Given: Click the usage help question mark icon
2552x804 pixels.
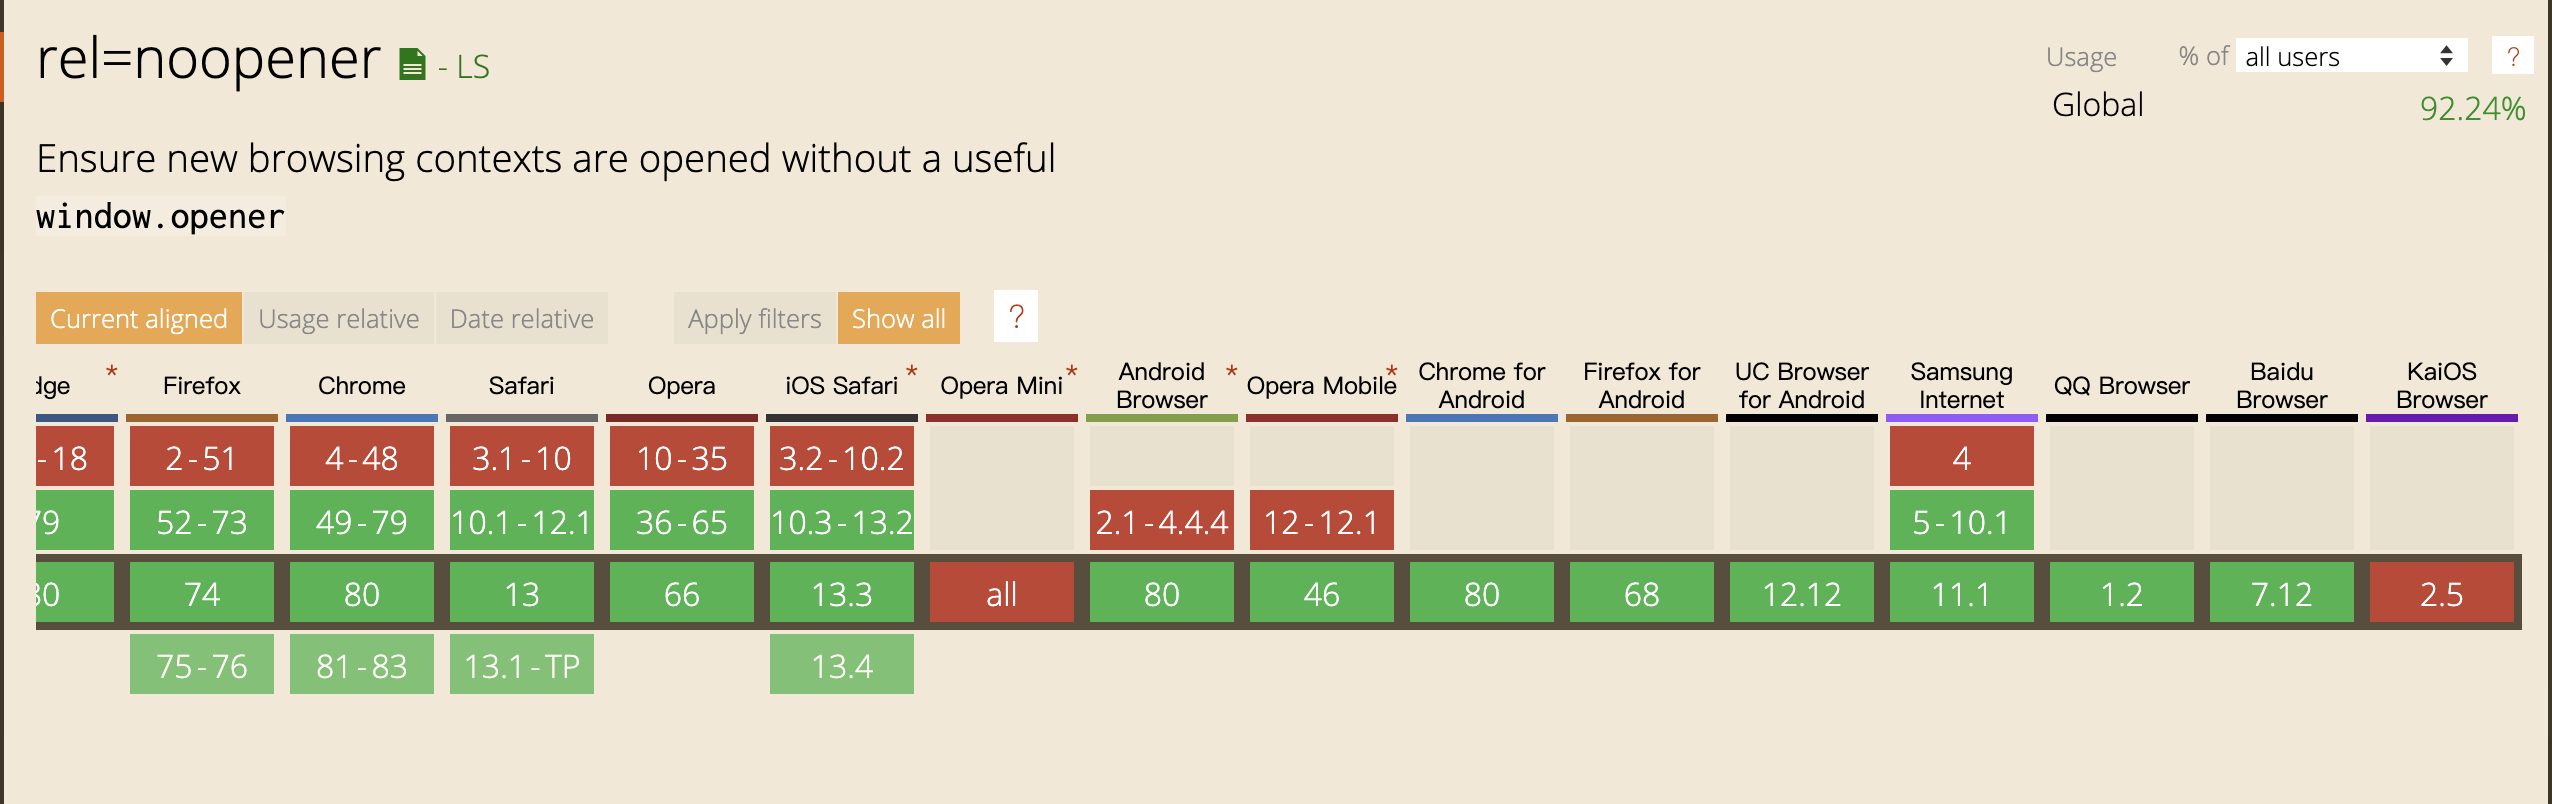Looking at the screenshot, I should pyautogui.click(x=2512, y=57).
